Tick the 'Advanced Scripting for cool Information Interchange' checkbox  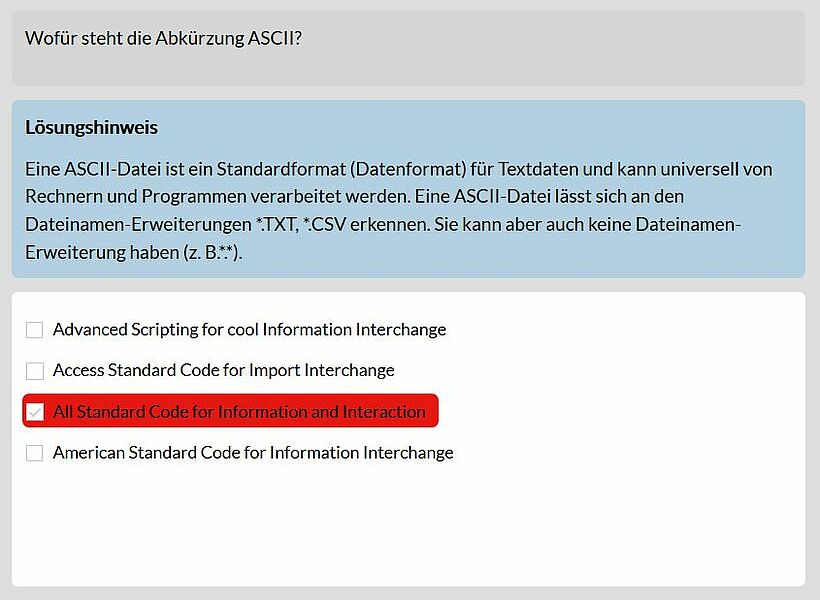click(35, 330)
